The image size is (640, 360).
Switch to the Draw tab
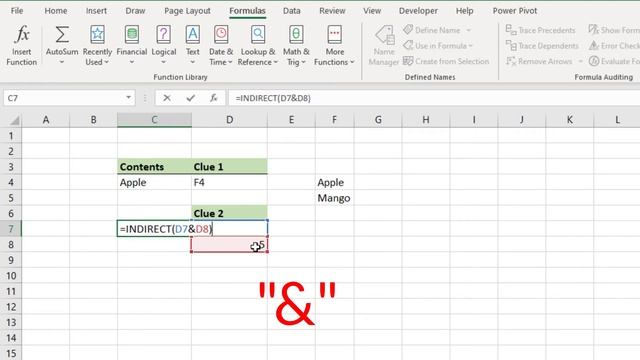(135, 11)
